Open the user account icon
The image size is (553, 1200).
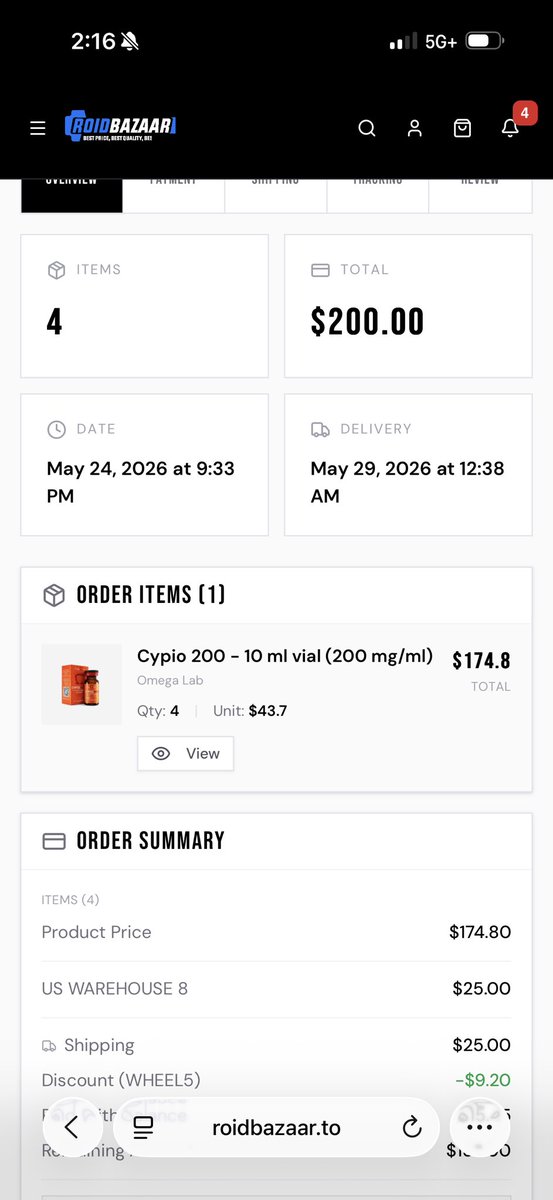tap(415, 128)
